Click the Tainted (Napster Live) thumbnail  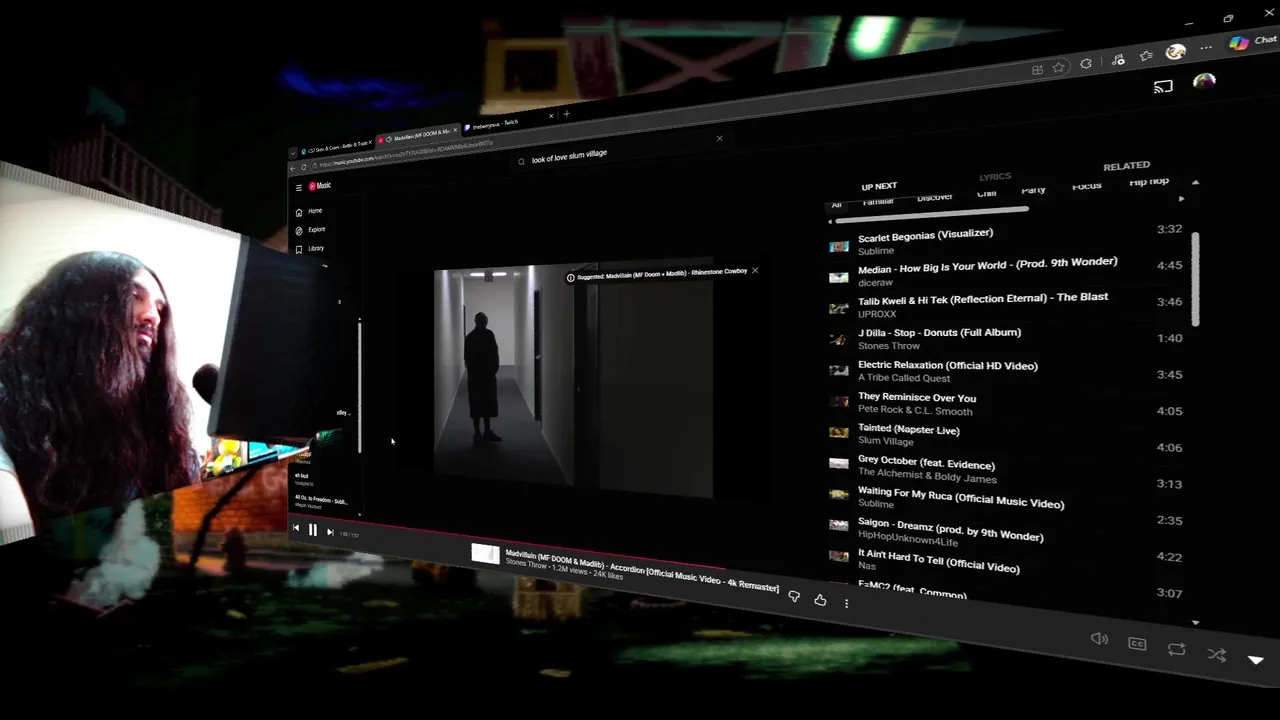pos(839,432)
